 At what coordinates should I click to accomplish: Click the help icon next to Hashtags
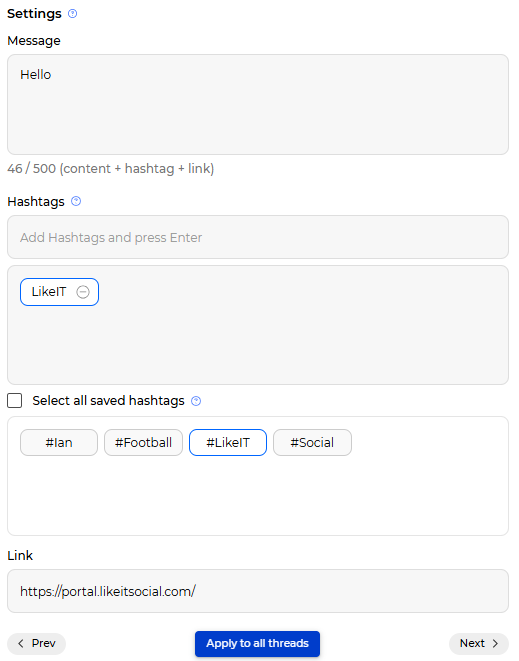[76, 202]
